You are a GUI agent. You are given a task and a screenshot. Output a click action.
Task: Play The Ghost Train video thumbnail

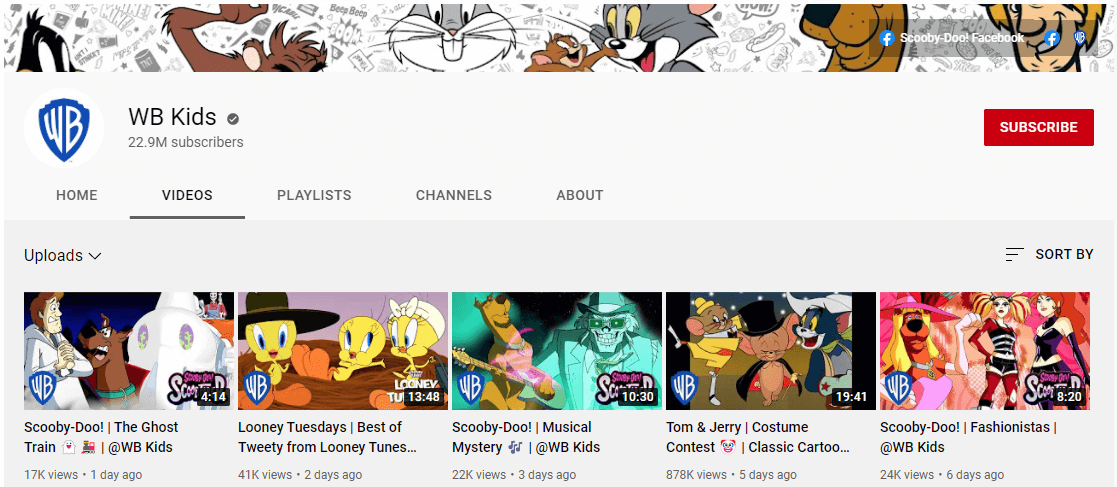129,351
